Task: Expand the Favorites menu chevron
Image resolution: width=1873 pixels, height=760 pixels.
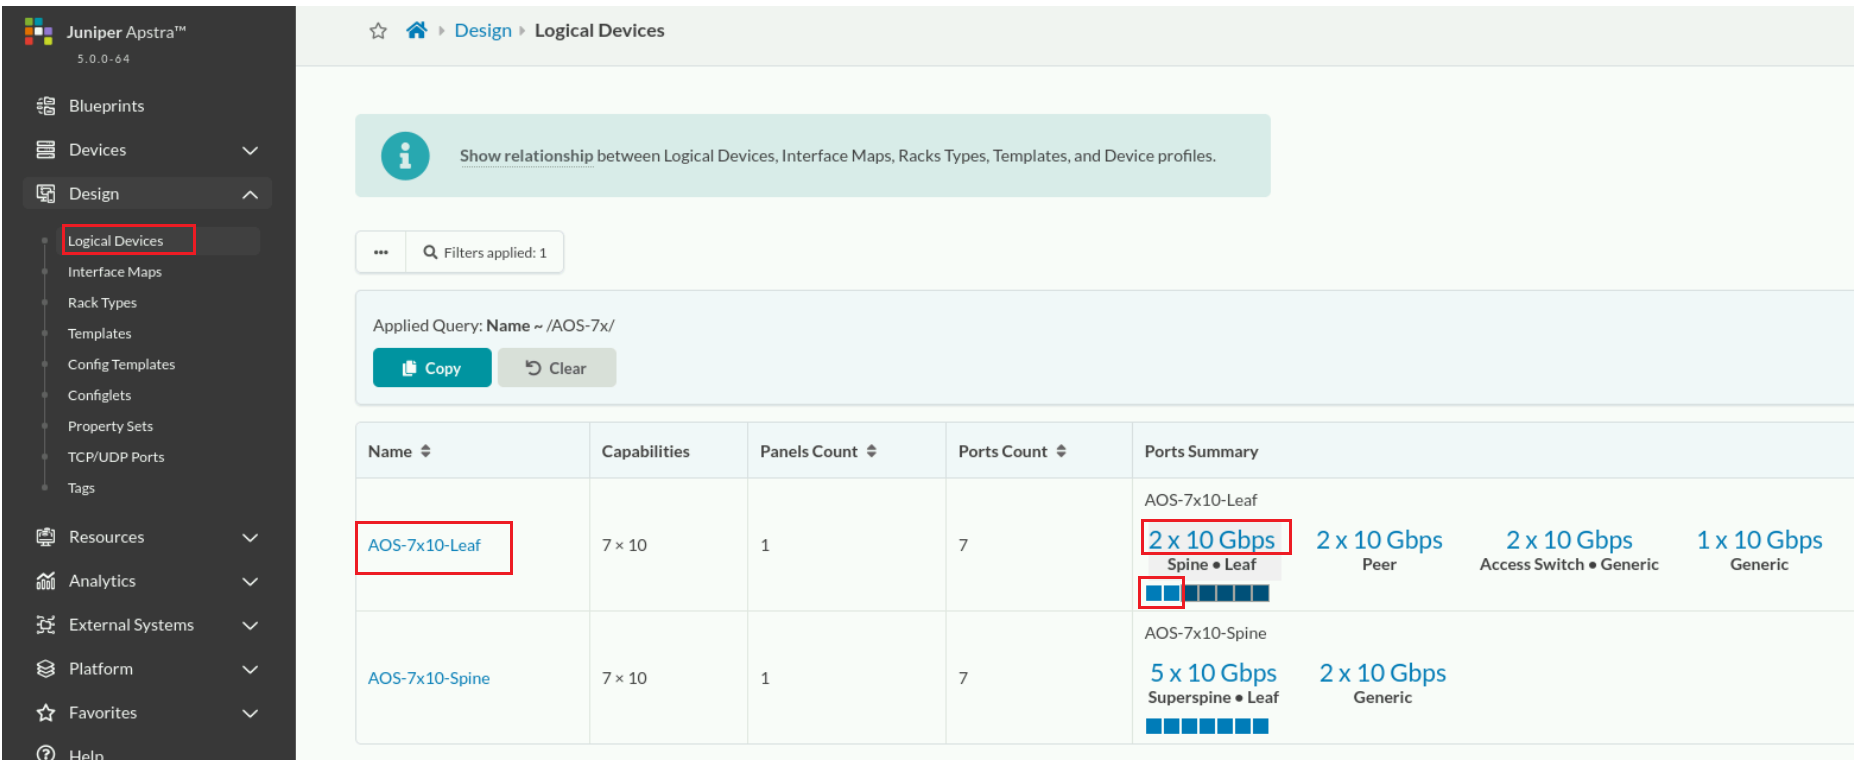Action: pyautogui.click(x=250, y=713)
